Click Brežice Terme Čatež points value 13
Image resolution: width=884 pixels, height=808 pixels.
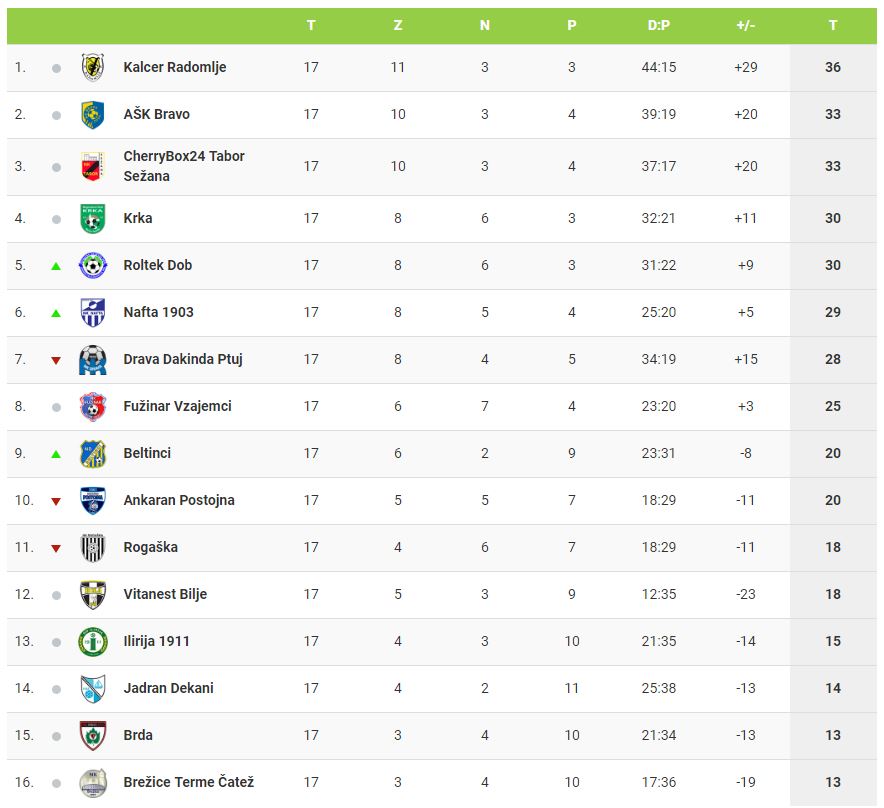(x=833, y=782)
